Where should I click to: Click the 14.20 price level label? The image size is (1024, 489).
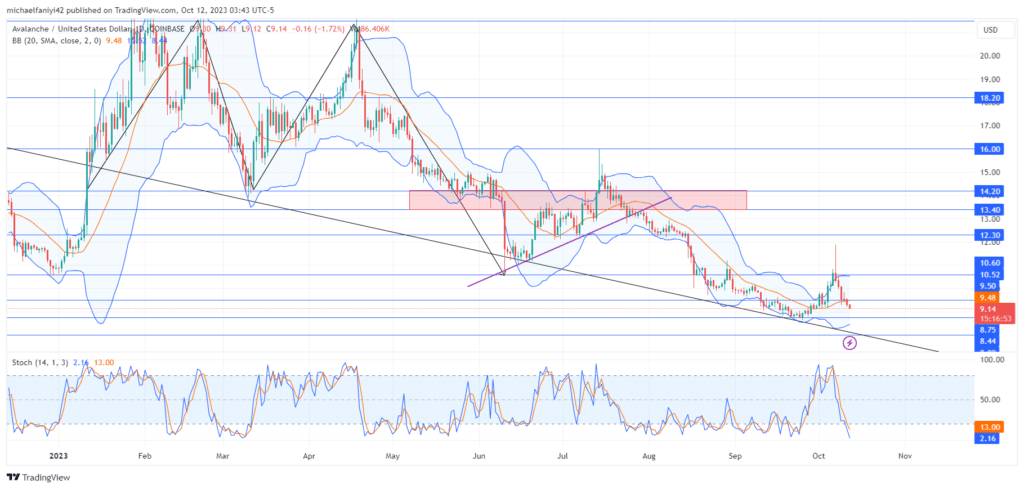click(991, 191)
